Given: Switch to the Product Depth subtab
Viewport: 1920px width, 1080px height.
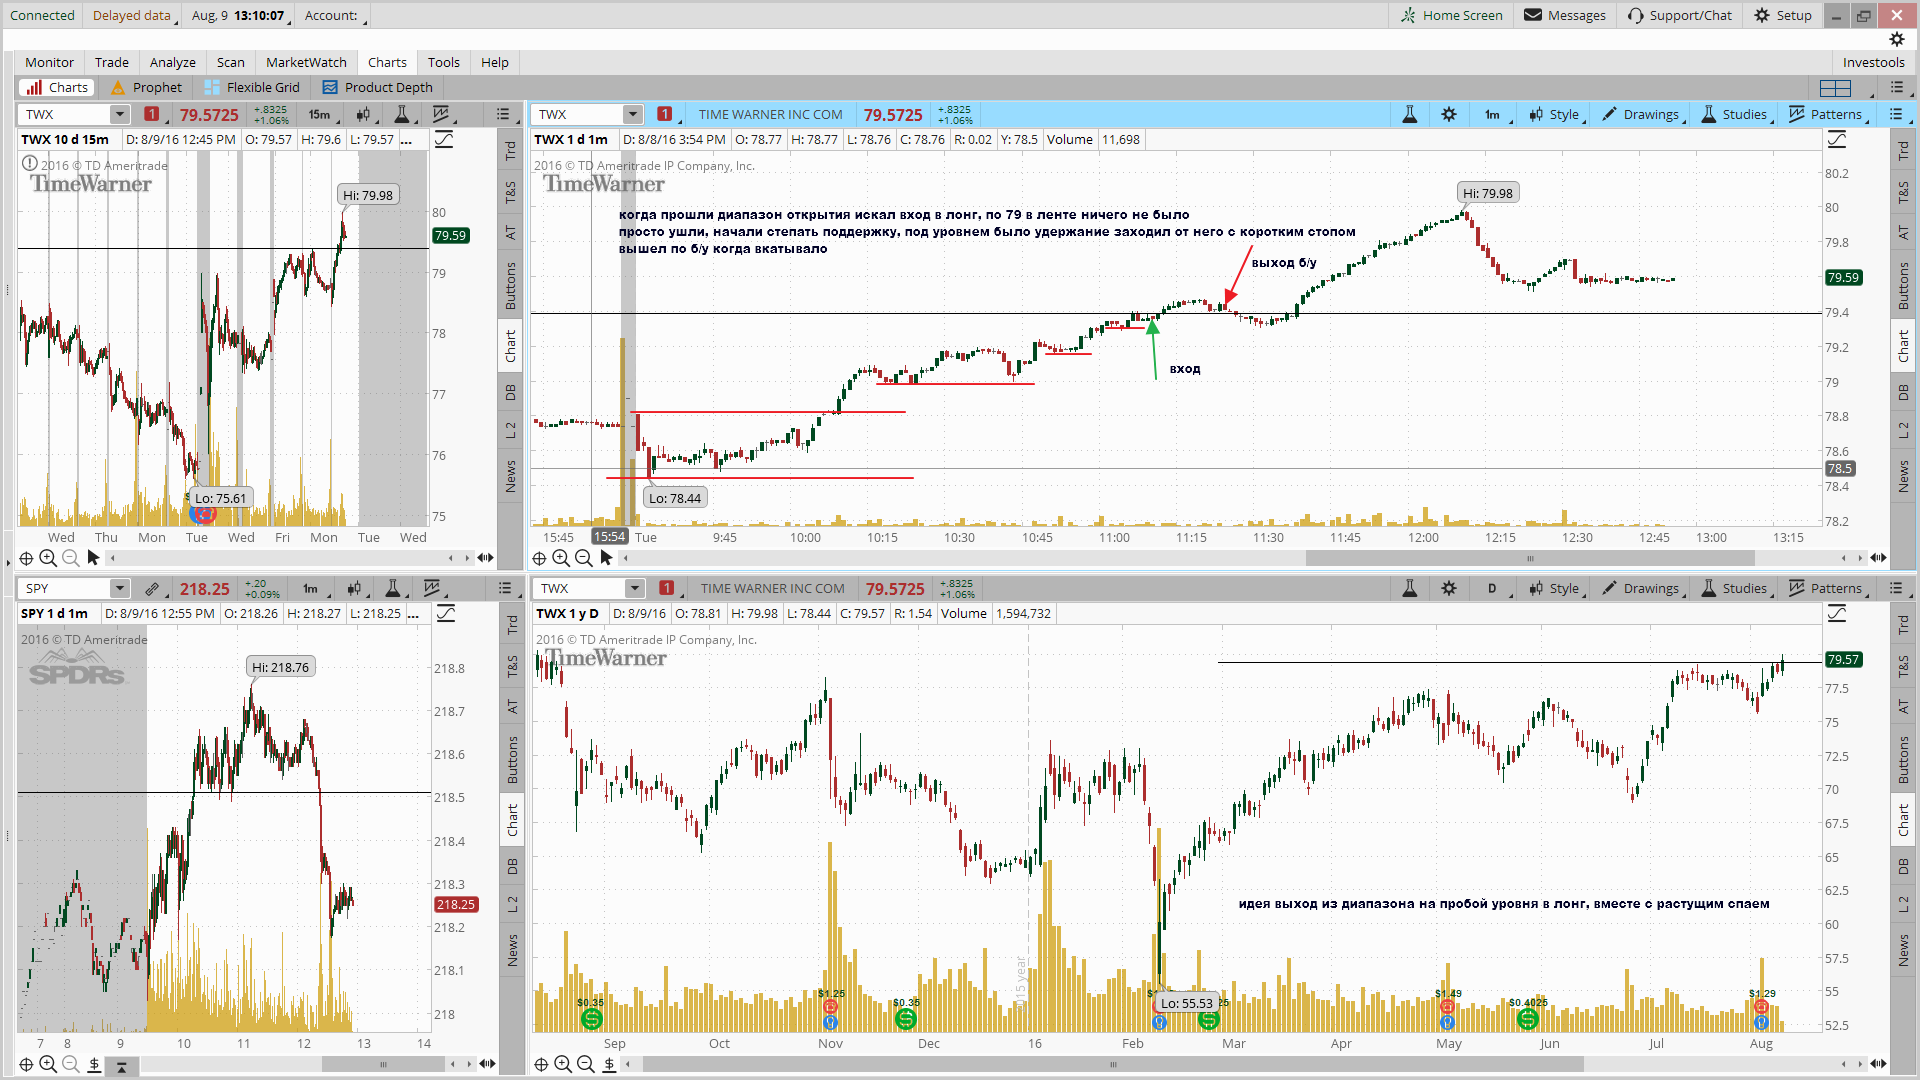Looking at the screenshot, I should point(378,87).
